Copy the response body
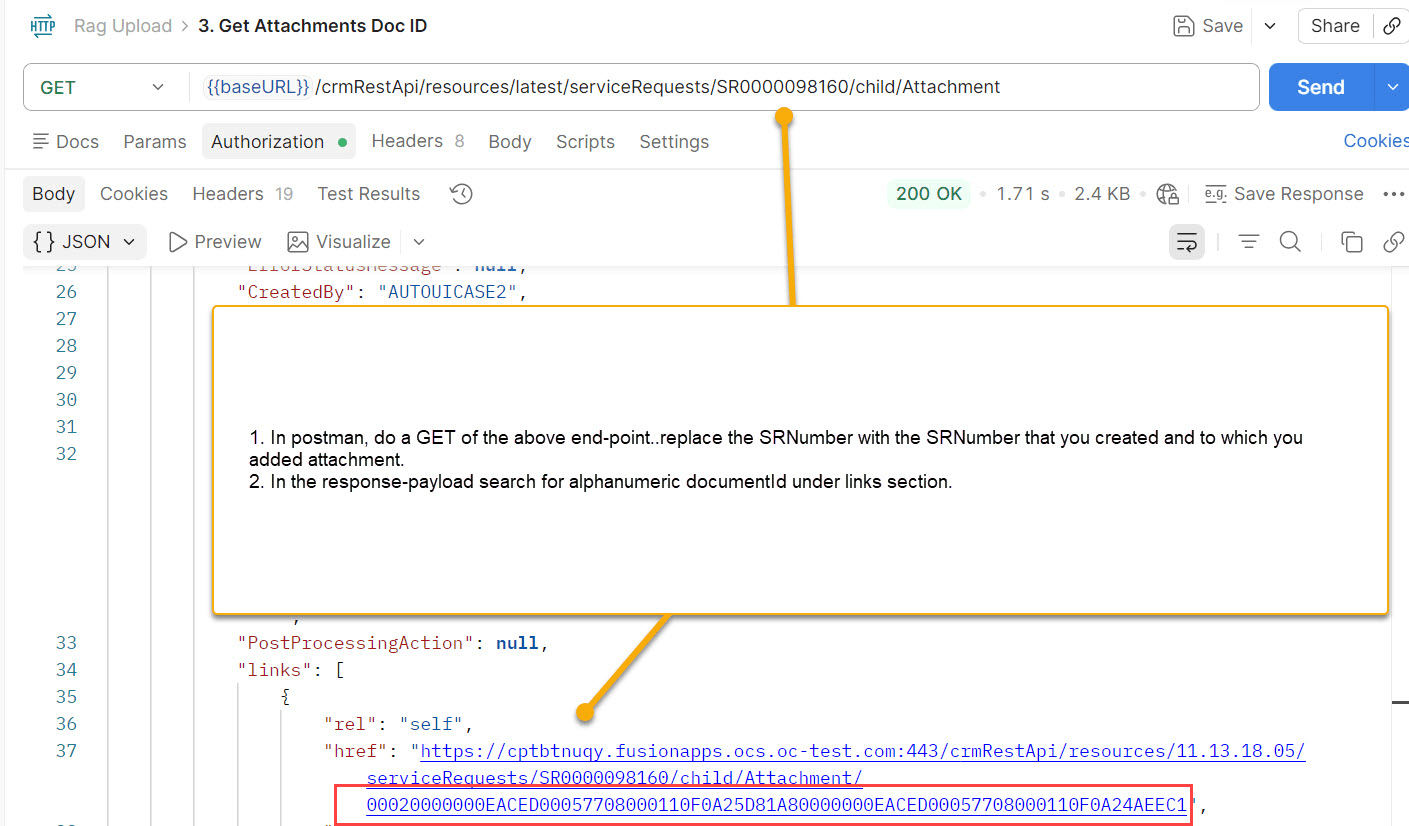 pos(1351,241)
